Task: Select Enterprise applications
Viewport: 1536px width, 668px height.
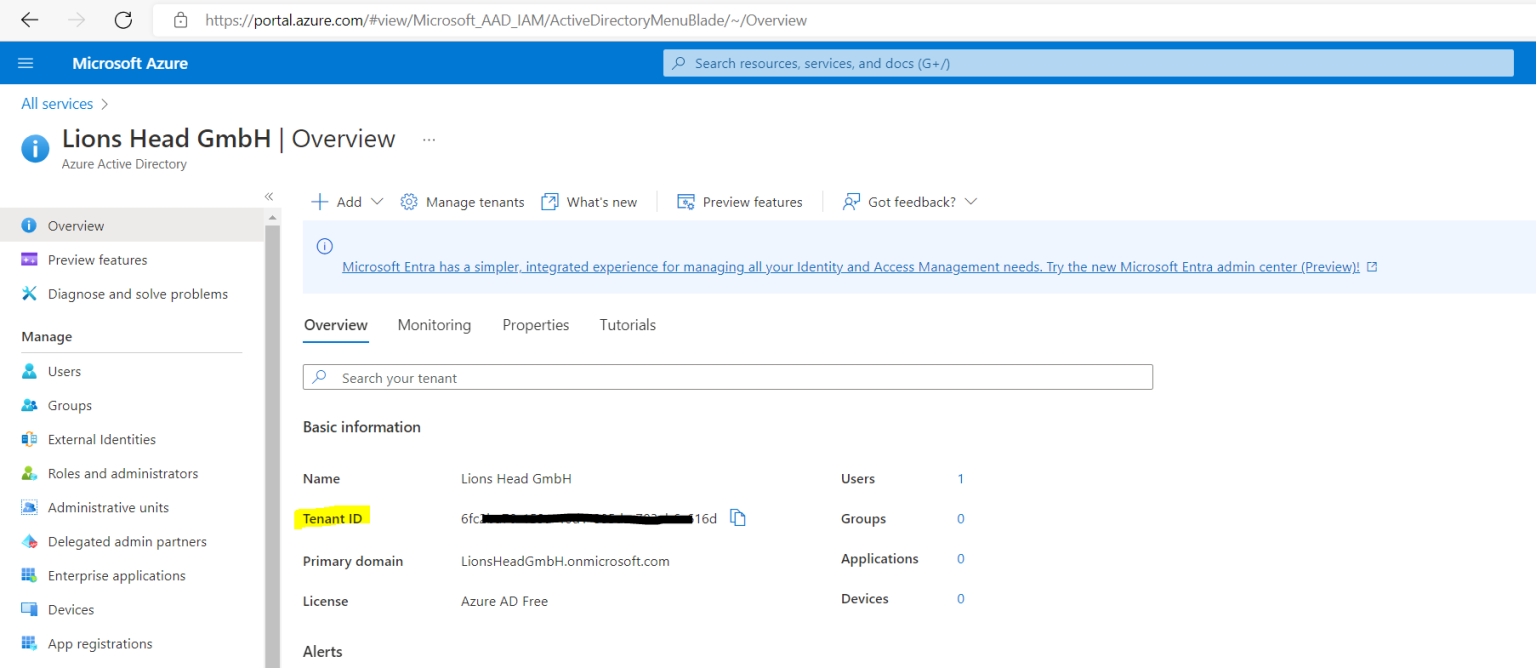Action: click(x=117, y=575)
